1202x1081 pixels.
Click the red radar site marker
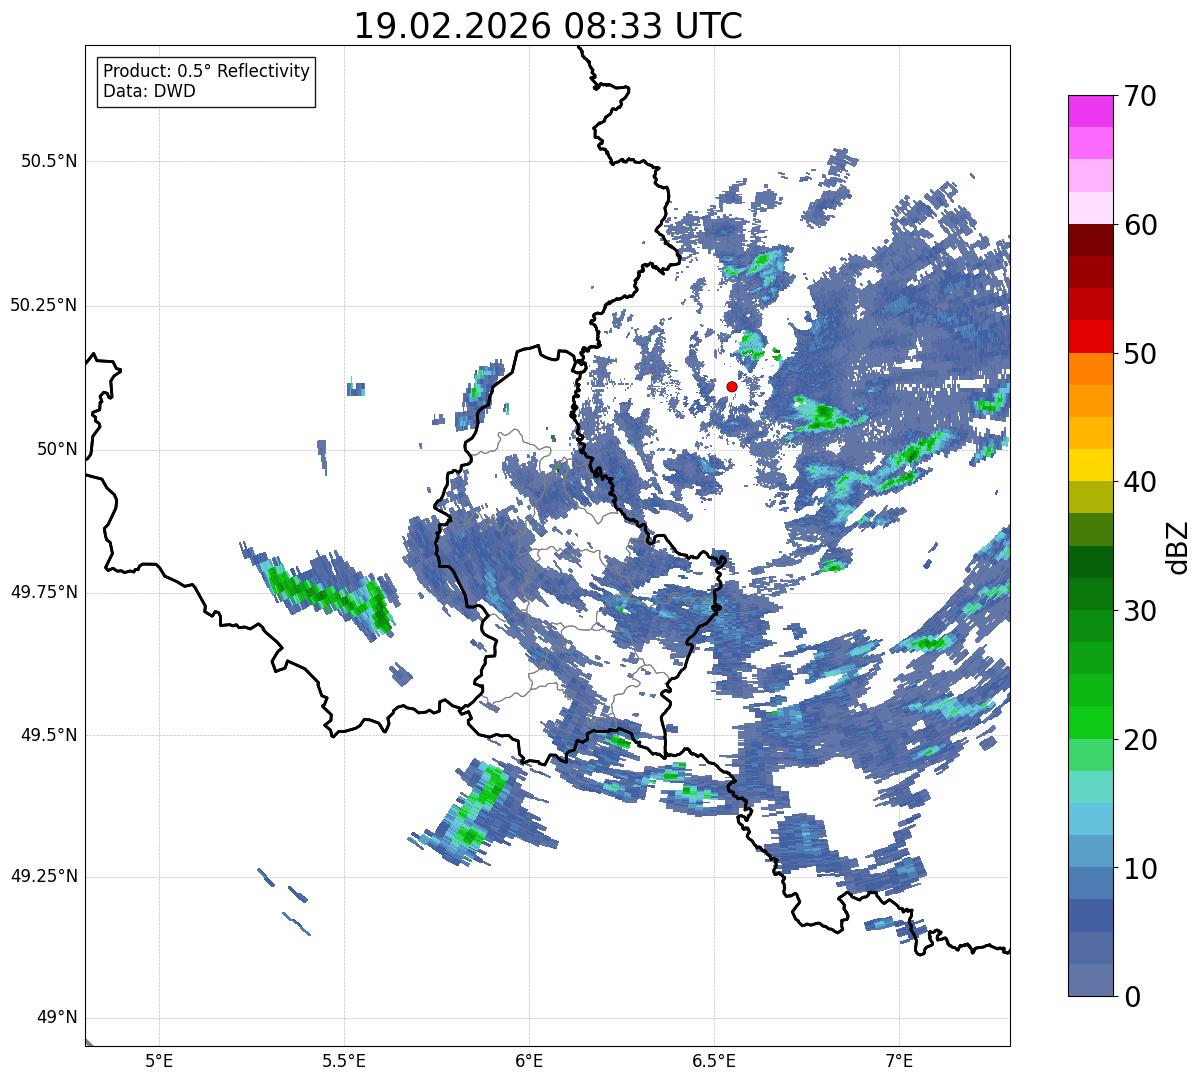732,386
